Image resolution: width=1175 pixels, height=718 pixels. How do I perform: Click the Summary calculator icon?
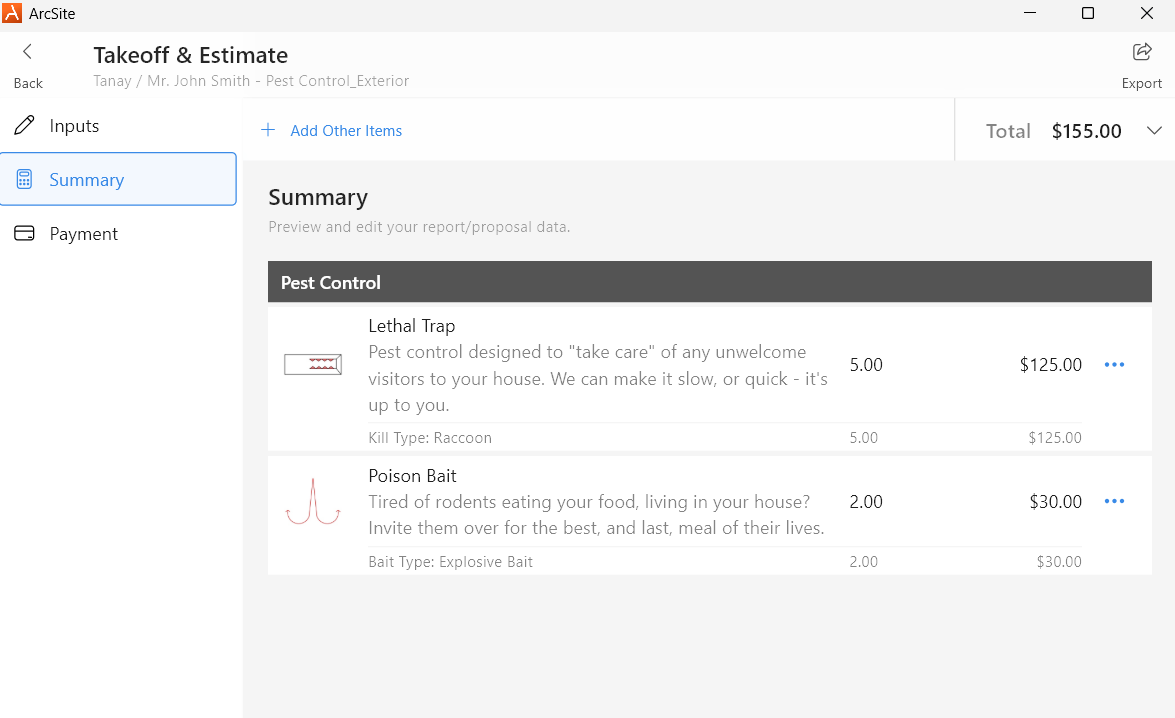pos(24,179)
